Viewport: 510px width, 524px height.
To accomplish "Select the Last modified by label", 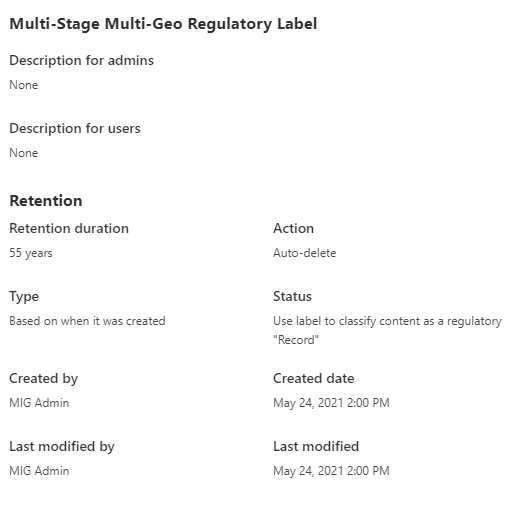I will click(x=62, y=446).
